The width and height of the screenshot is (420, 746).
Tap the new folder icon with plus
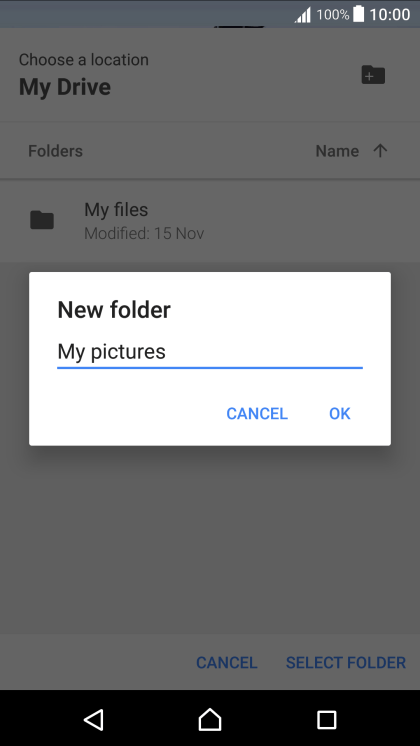tap(373, 75)
